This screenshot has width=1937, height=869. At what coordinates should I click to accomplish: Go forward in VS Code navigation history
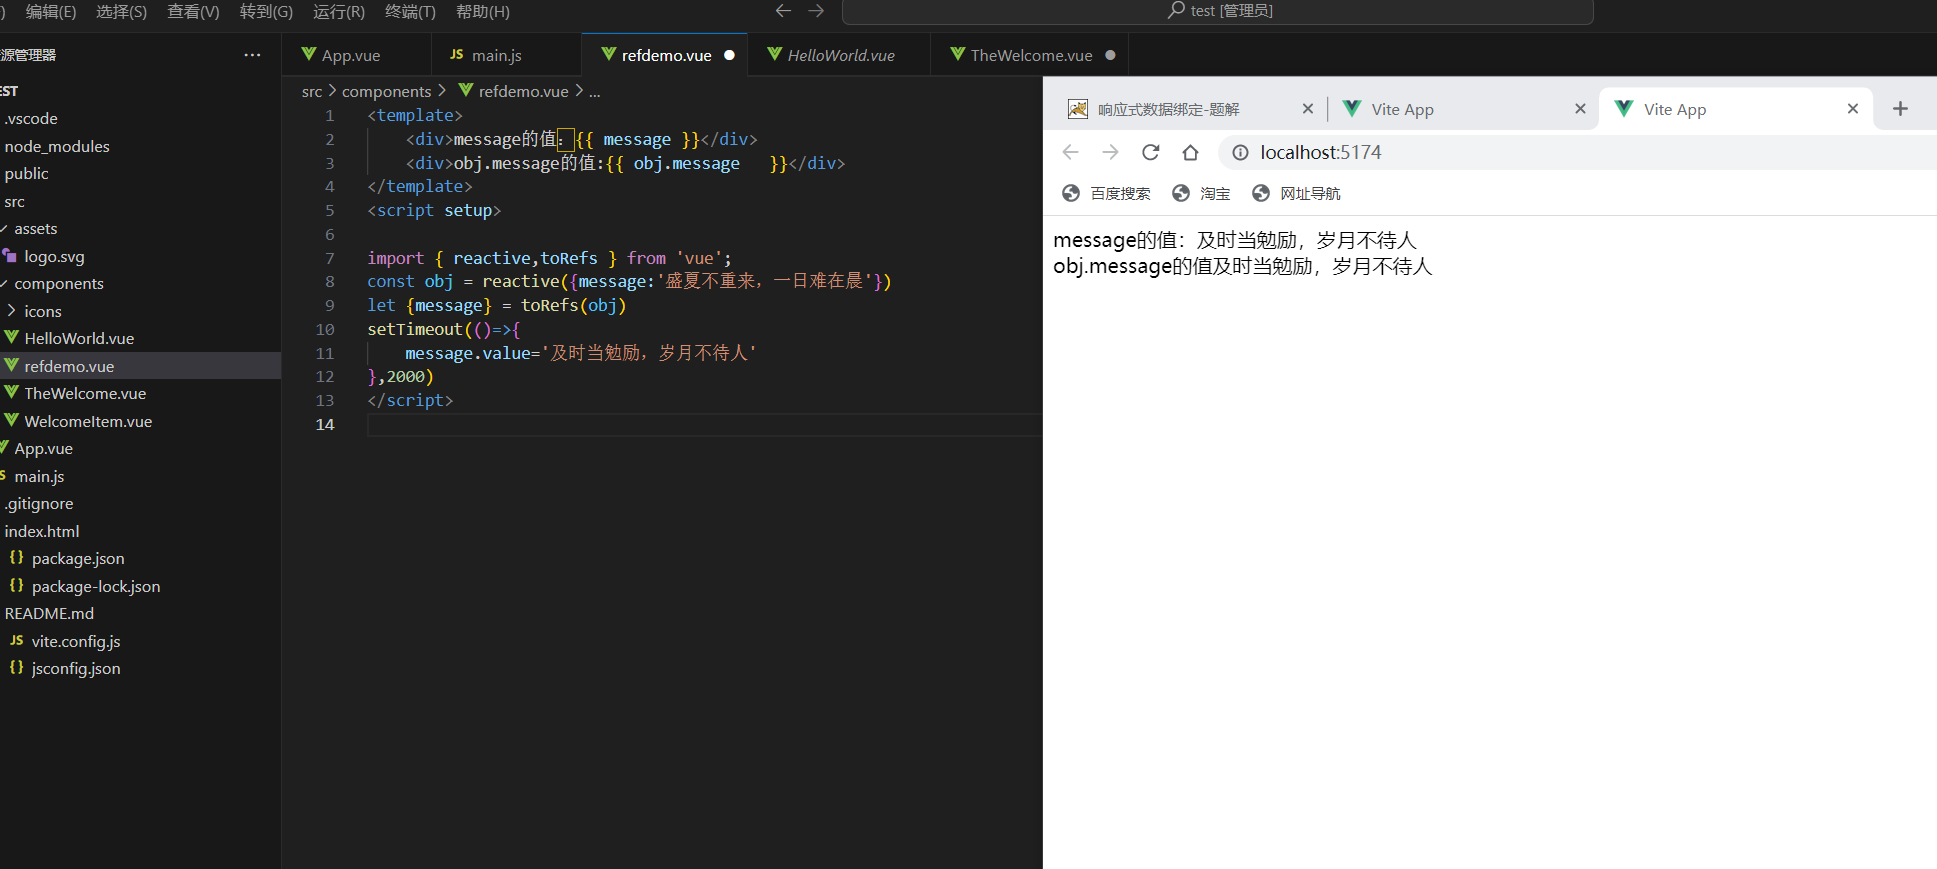(x=816, y=11)
